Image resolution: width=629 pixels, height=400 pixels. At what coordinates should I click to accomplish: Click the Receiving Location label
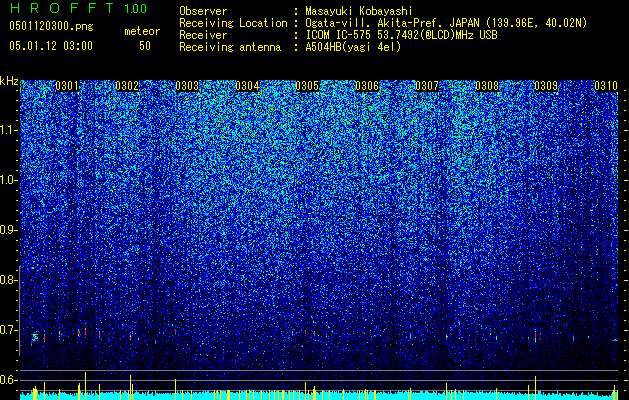coord(233,23)
